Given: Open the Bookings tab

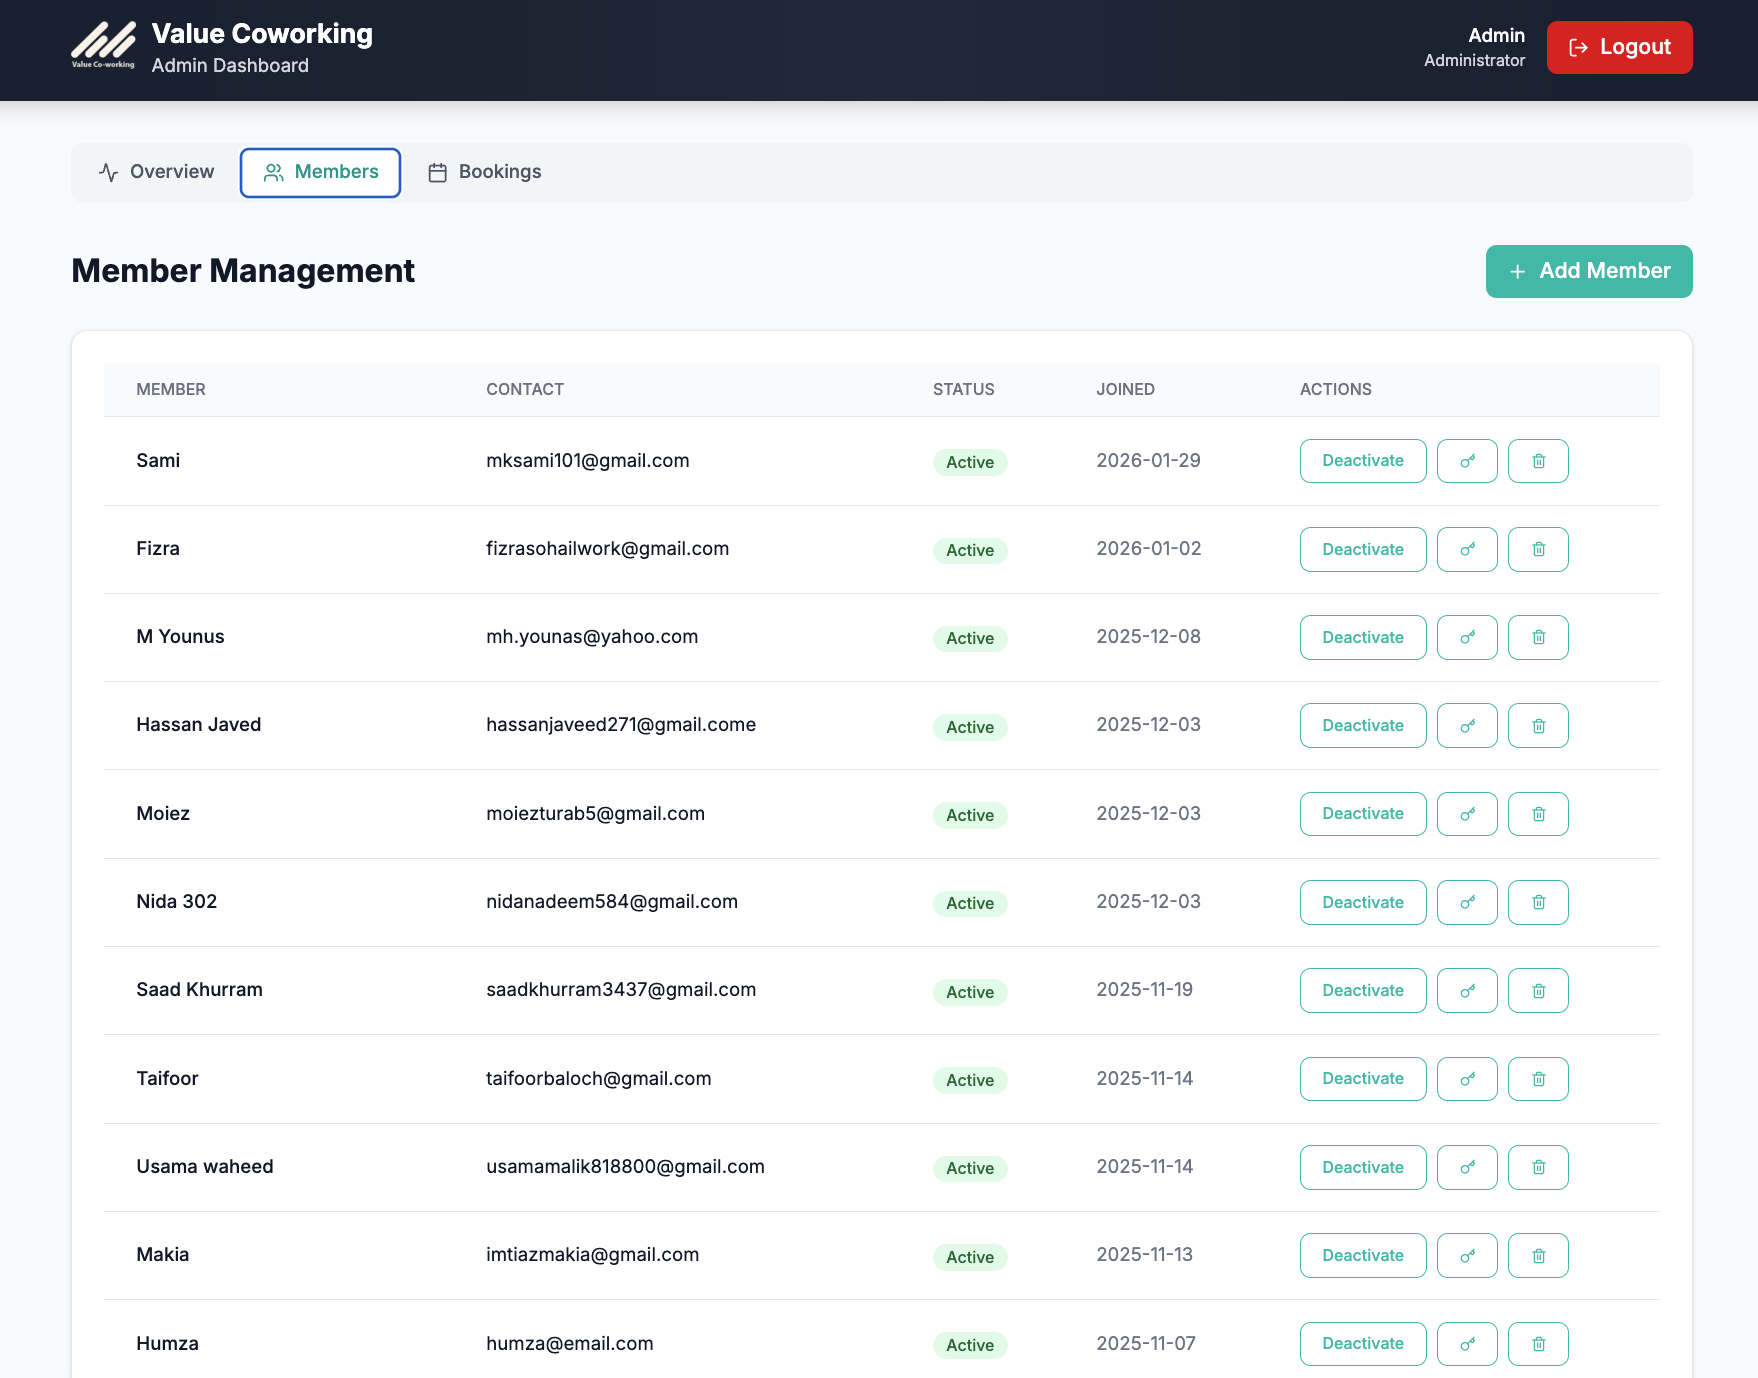Looking at the screenshot, I should click(485, 172).
